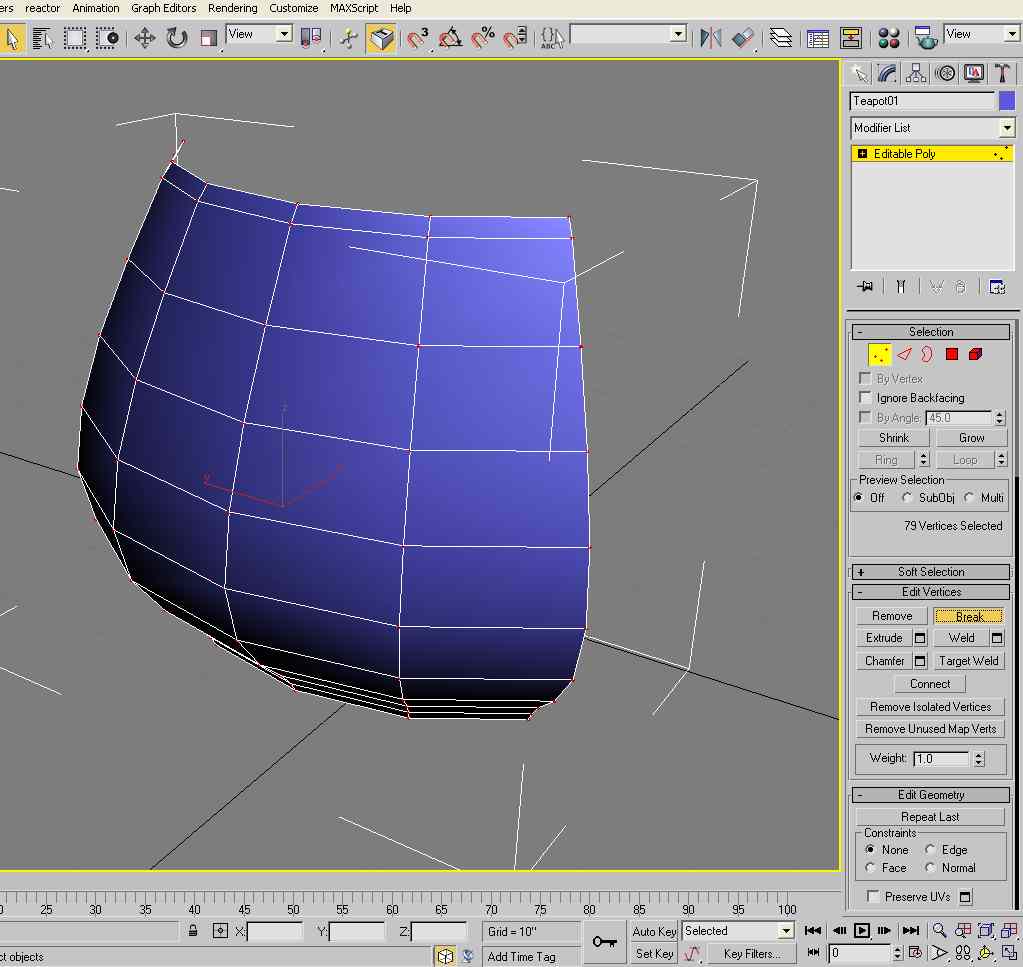Open the Utilities hammer panel
The image size is (1023, 967).
[x=1001, y=73]
